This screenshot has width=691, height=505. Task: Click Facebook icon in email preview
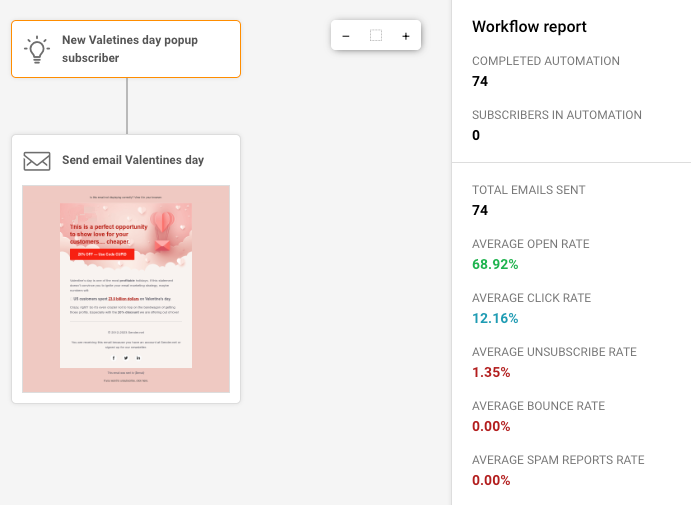click(113, 357)
